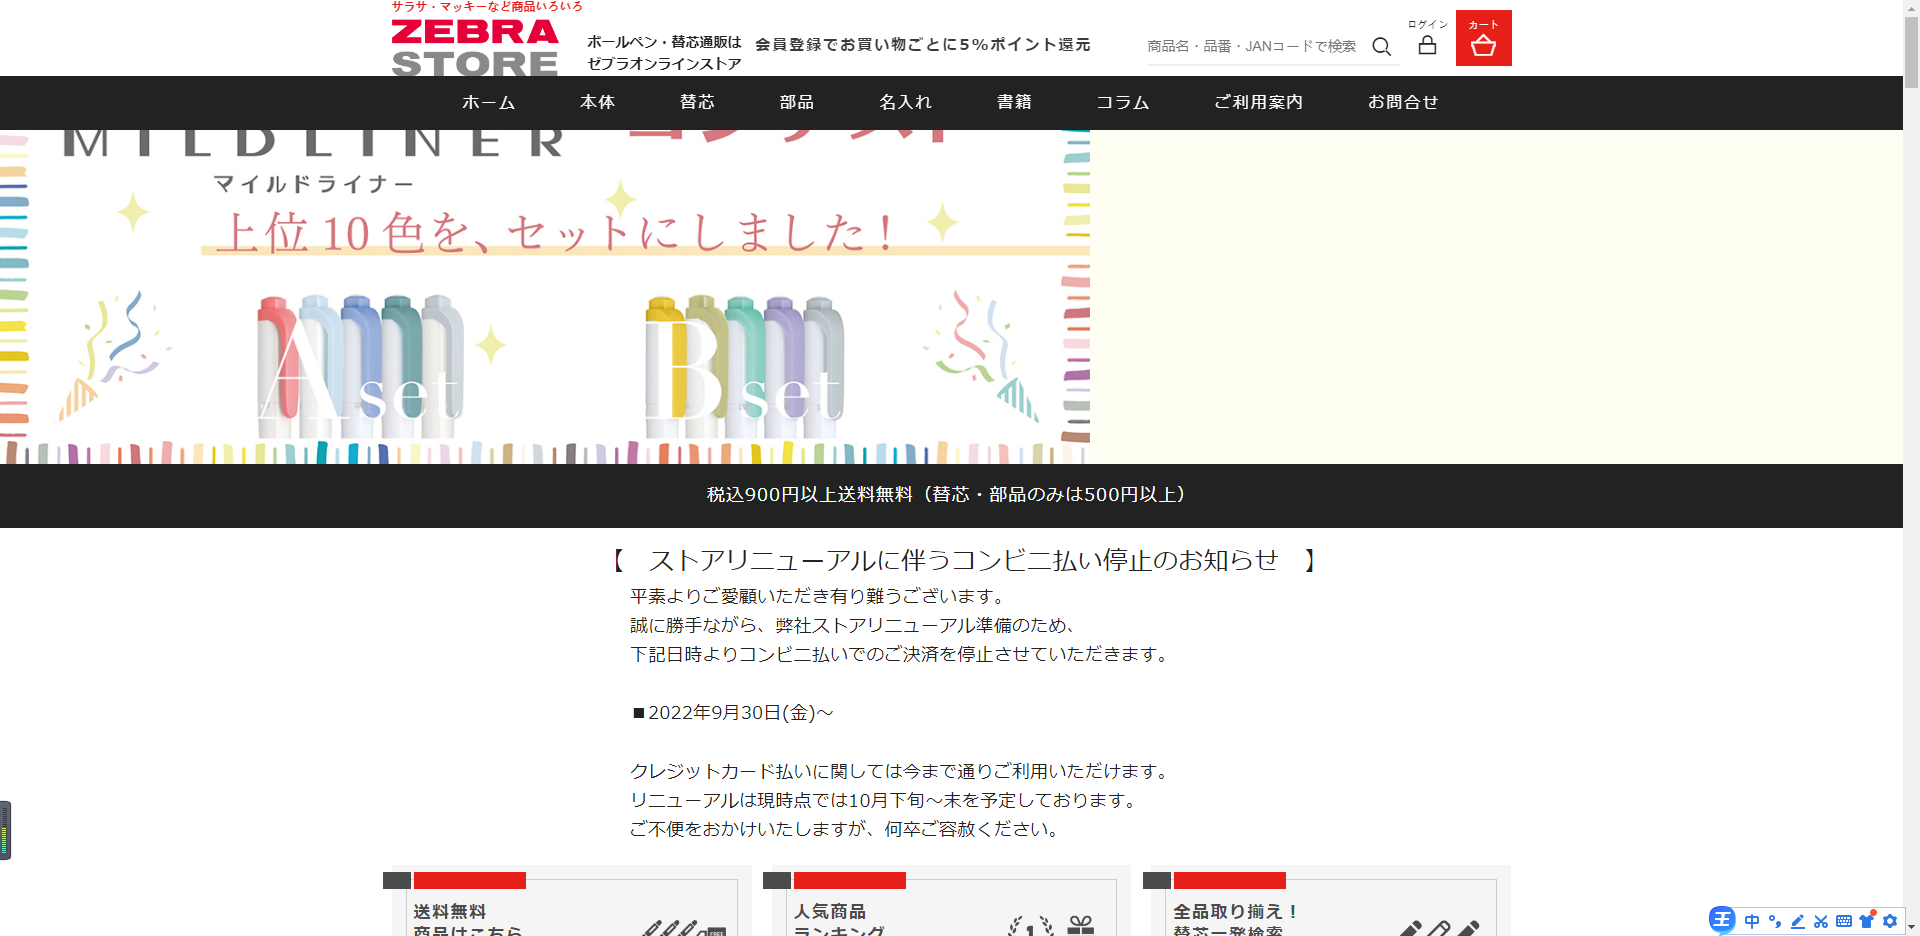Open the red cart basket button
This screenshot has width=1920, height=936.
(x=1484, y=38)
